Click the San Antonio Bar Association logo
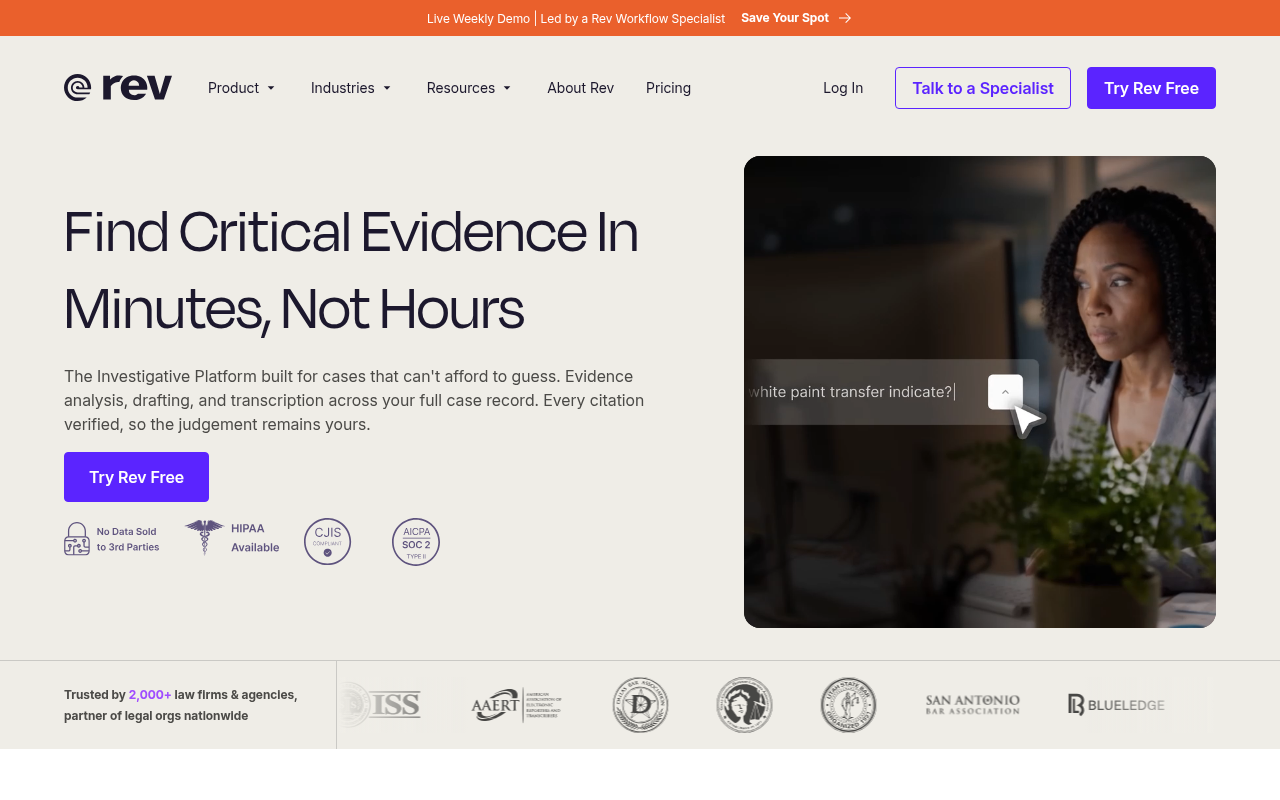 pyautogui.click(x=973, y=705)
